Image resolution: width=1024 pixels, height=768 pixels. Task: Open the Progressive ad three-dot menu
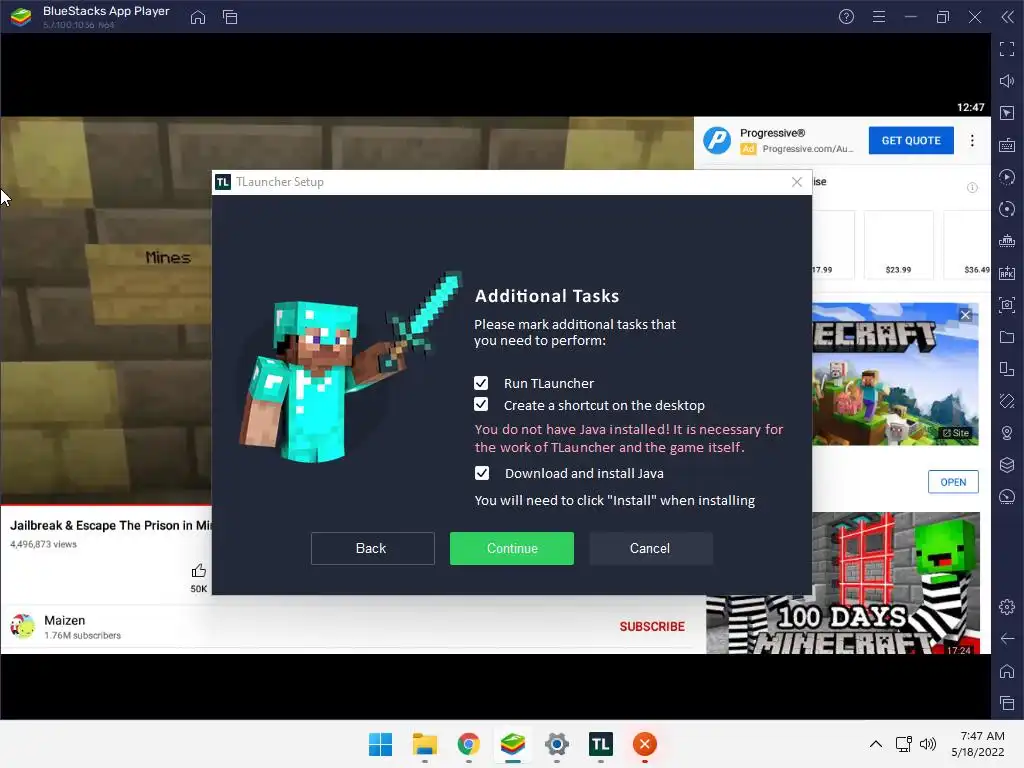972,140
